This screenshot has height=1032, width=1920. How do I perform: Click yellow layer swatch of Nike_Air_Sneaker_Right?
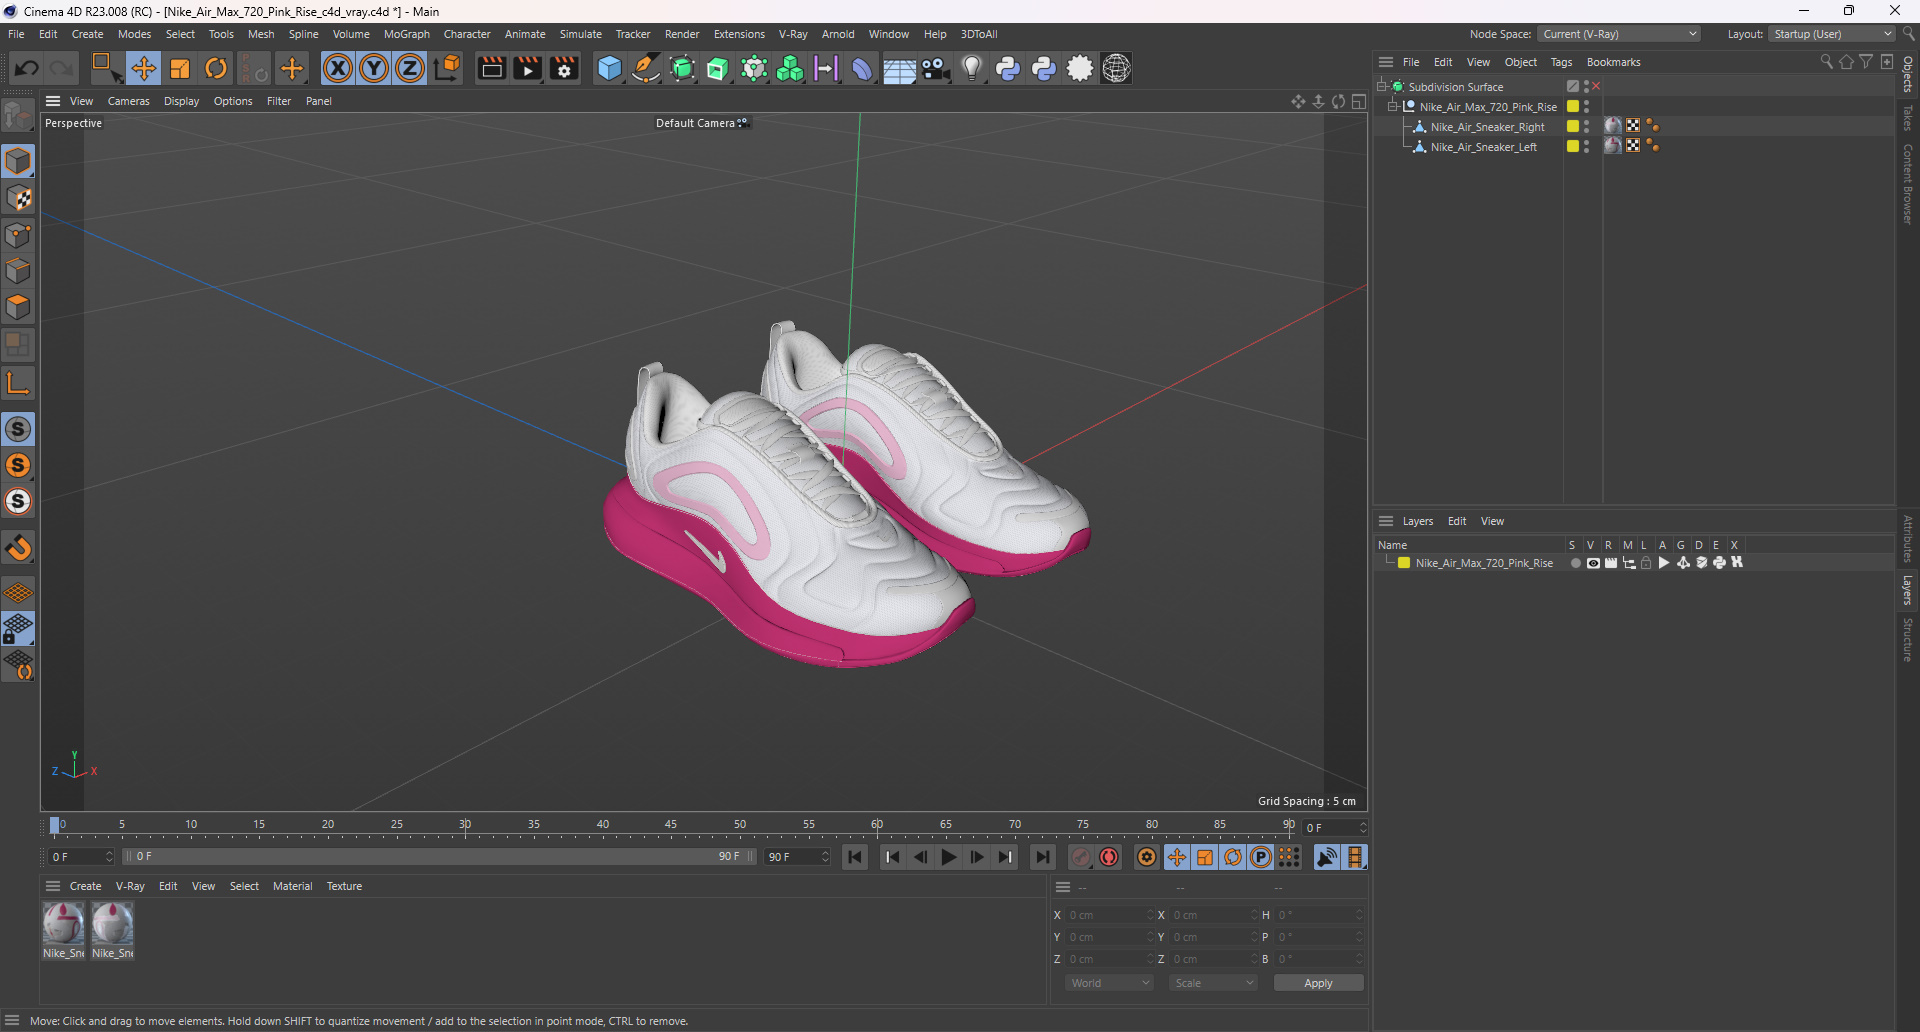(x=1573, y=126)
